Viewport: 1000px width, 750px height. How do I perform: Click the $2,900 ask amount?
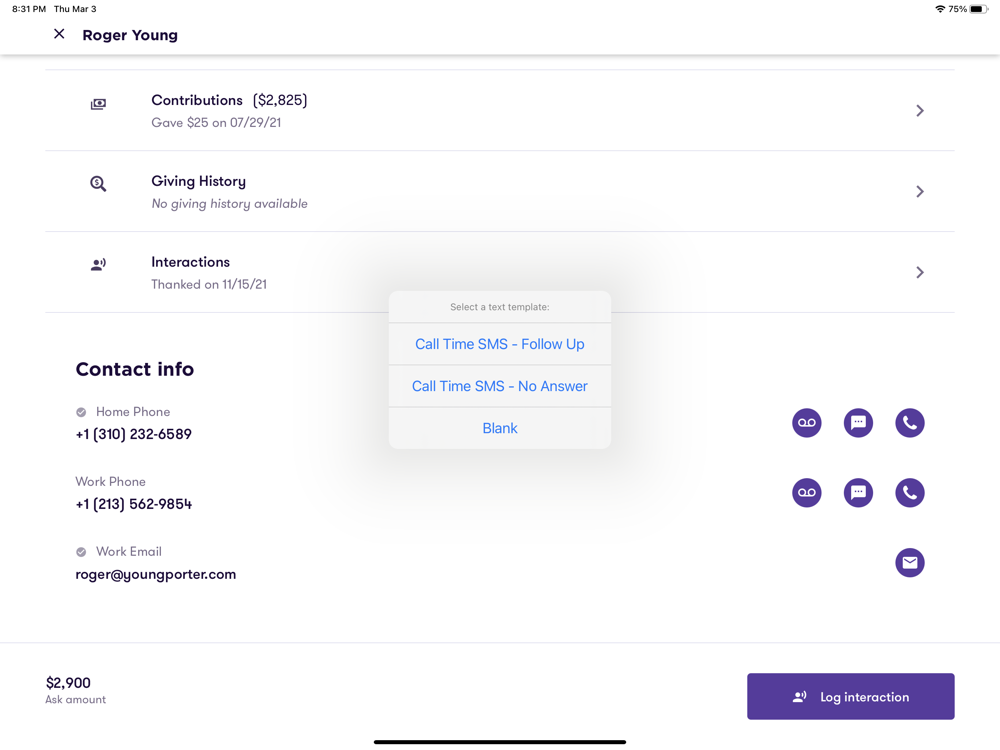click(68, 683)
